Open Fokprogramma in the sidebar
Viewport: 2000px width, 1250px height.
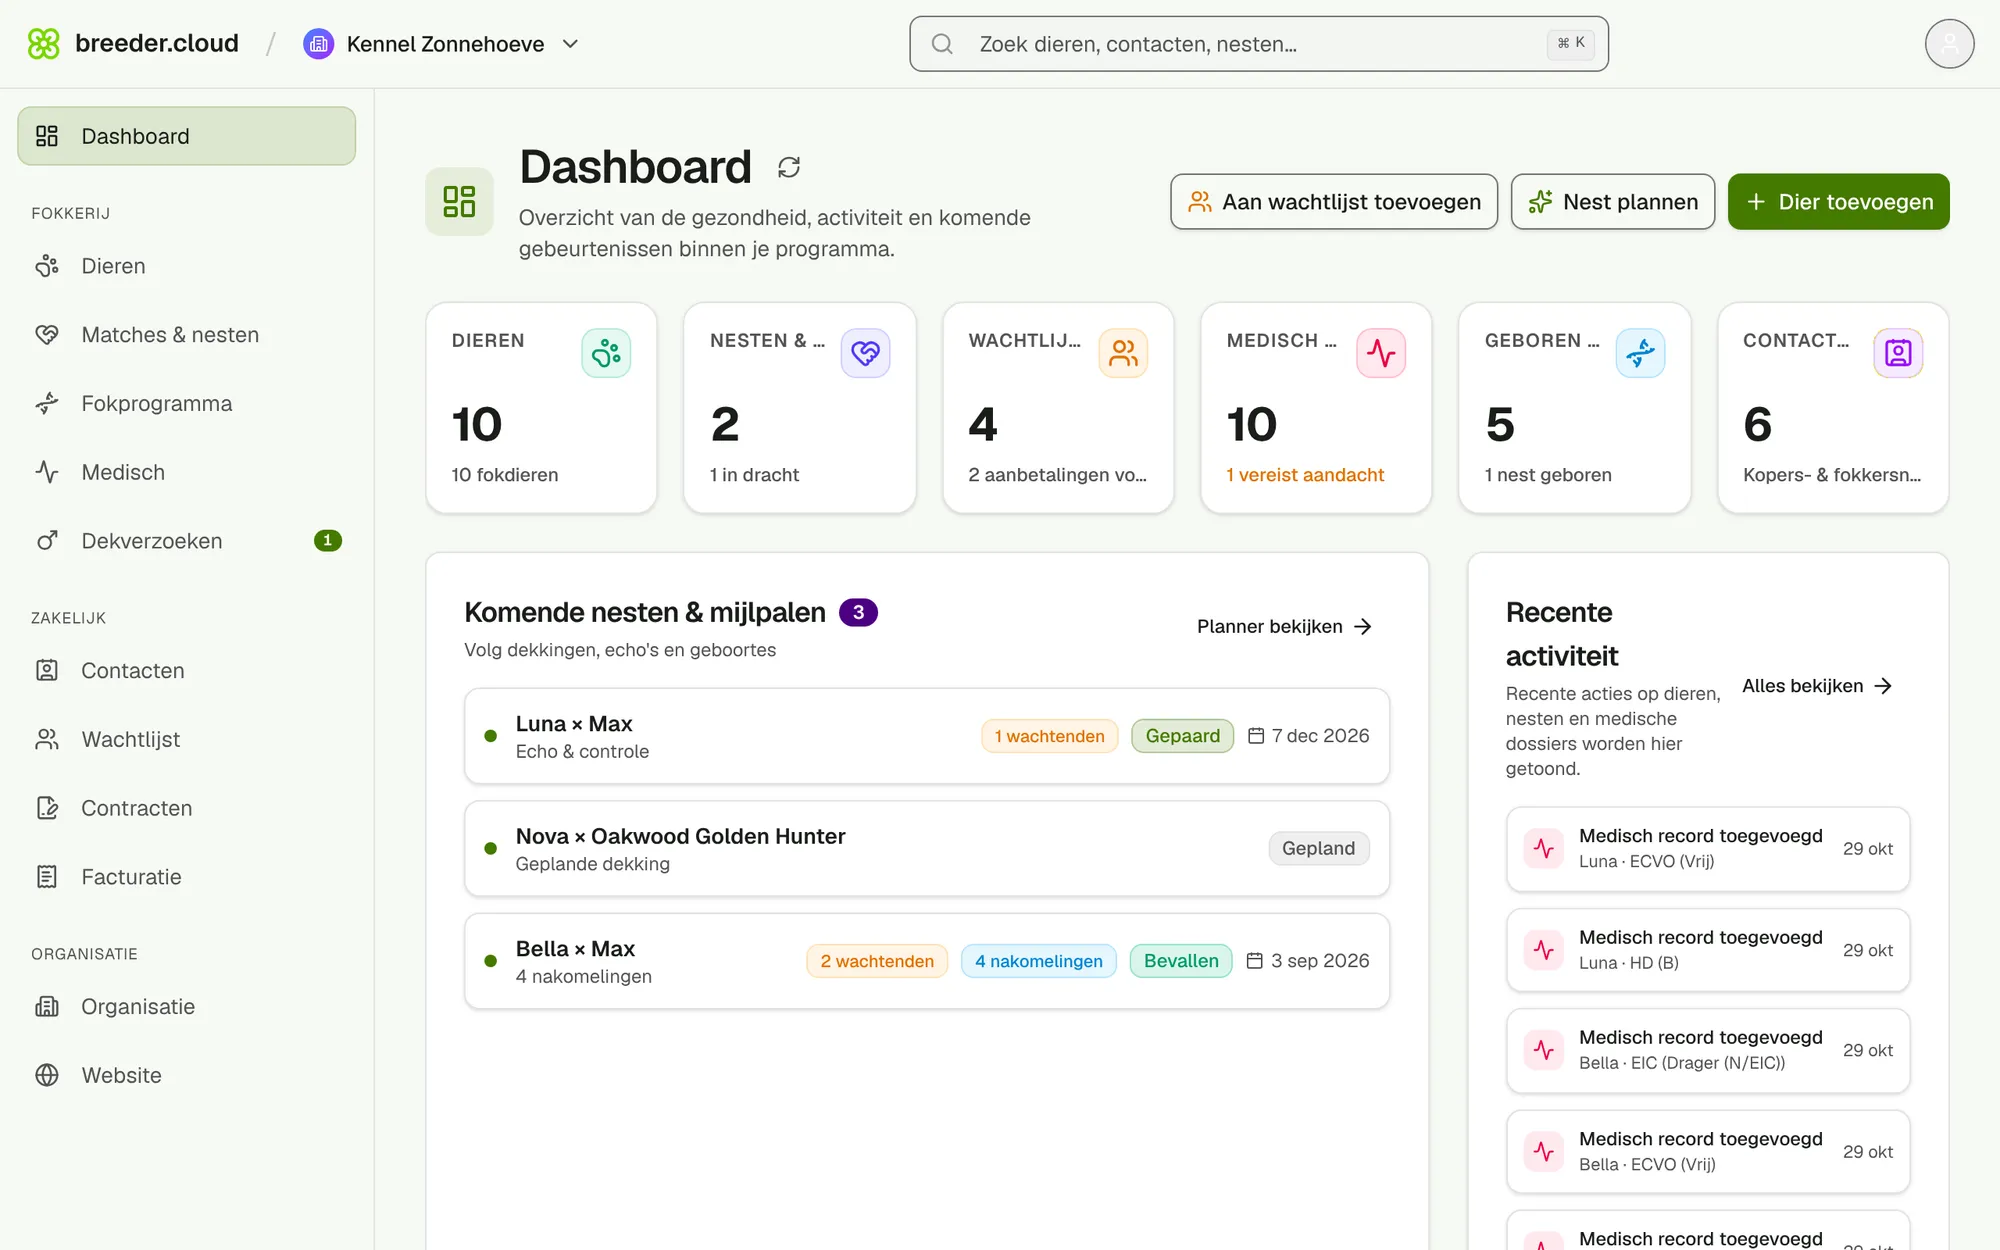[x=187, y=404]
